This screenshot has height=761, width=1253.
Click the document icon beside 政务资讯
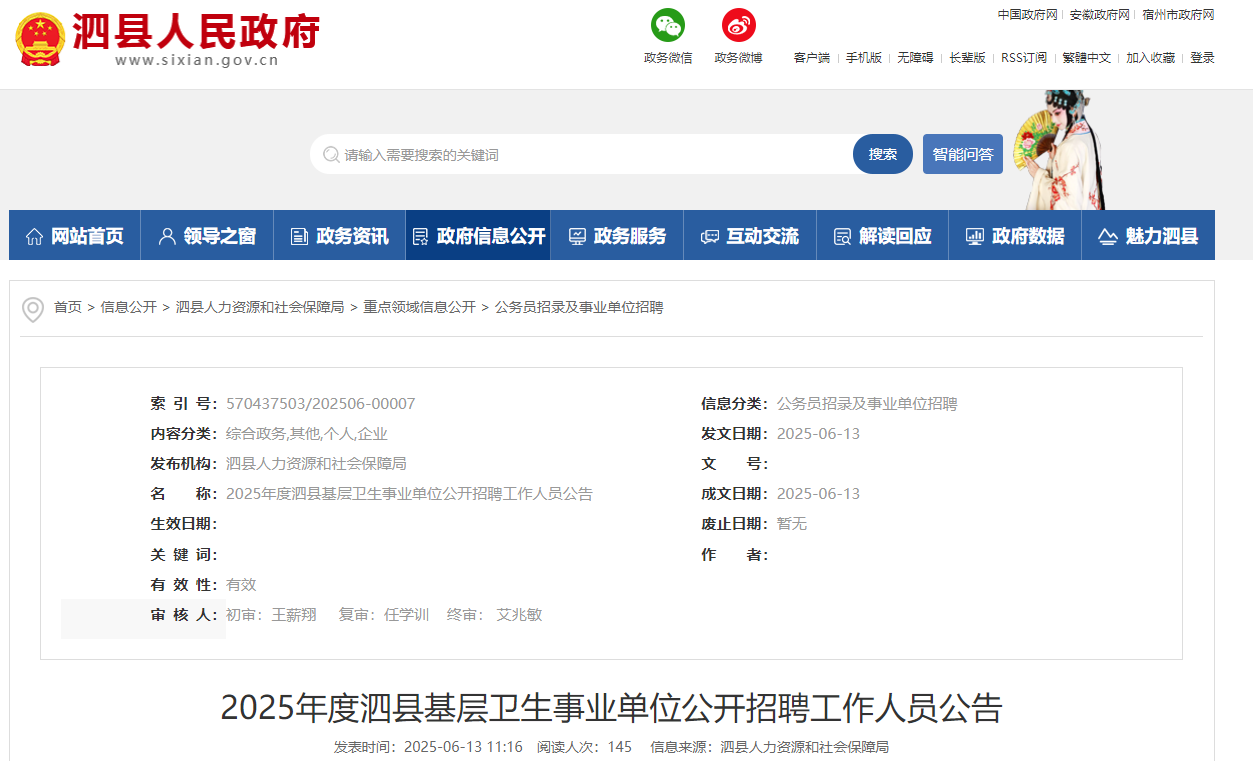[299, 237]
